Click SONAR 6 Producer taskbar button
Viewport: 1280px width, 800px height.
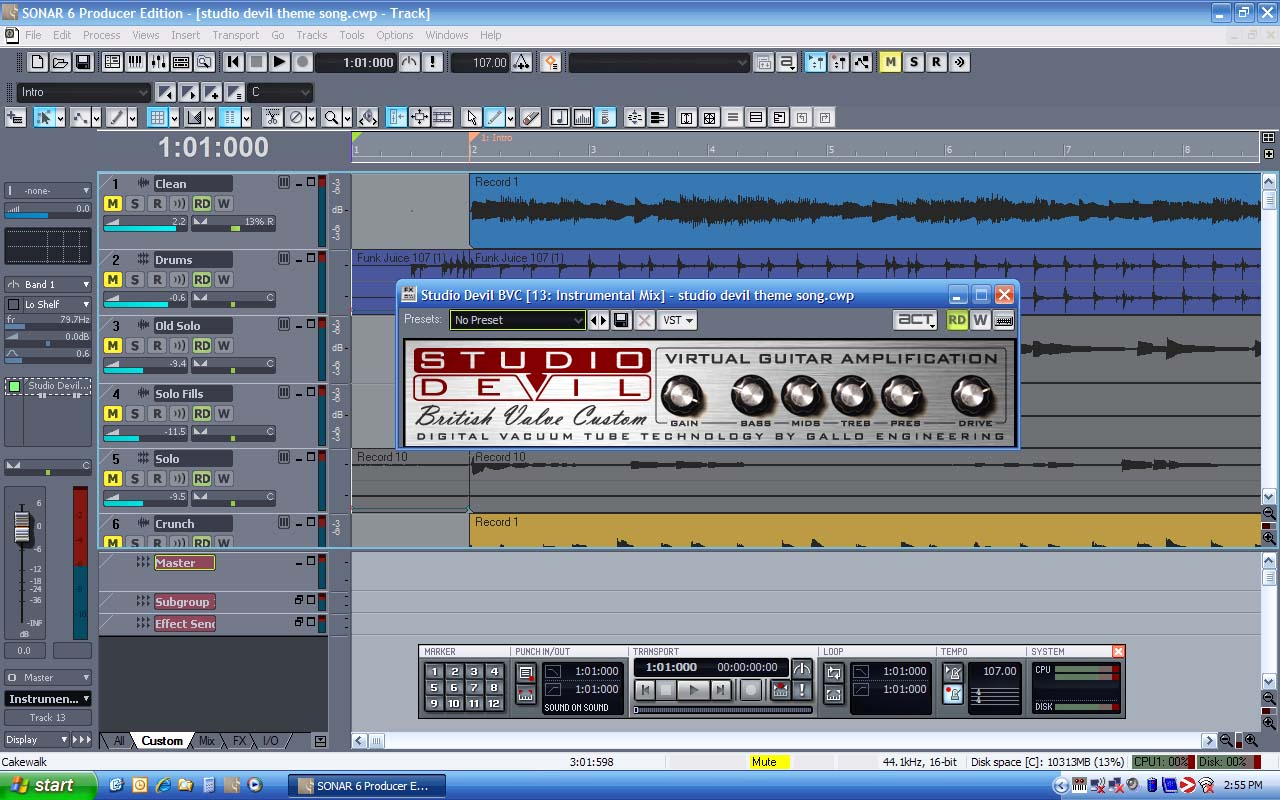366,786
